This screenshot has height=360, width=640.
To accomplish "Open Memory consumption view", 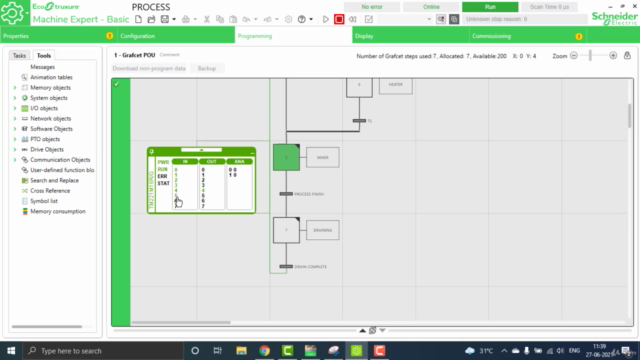I will [58, 211].
